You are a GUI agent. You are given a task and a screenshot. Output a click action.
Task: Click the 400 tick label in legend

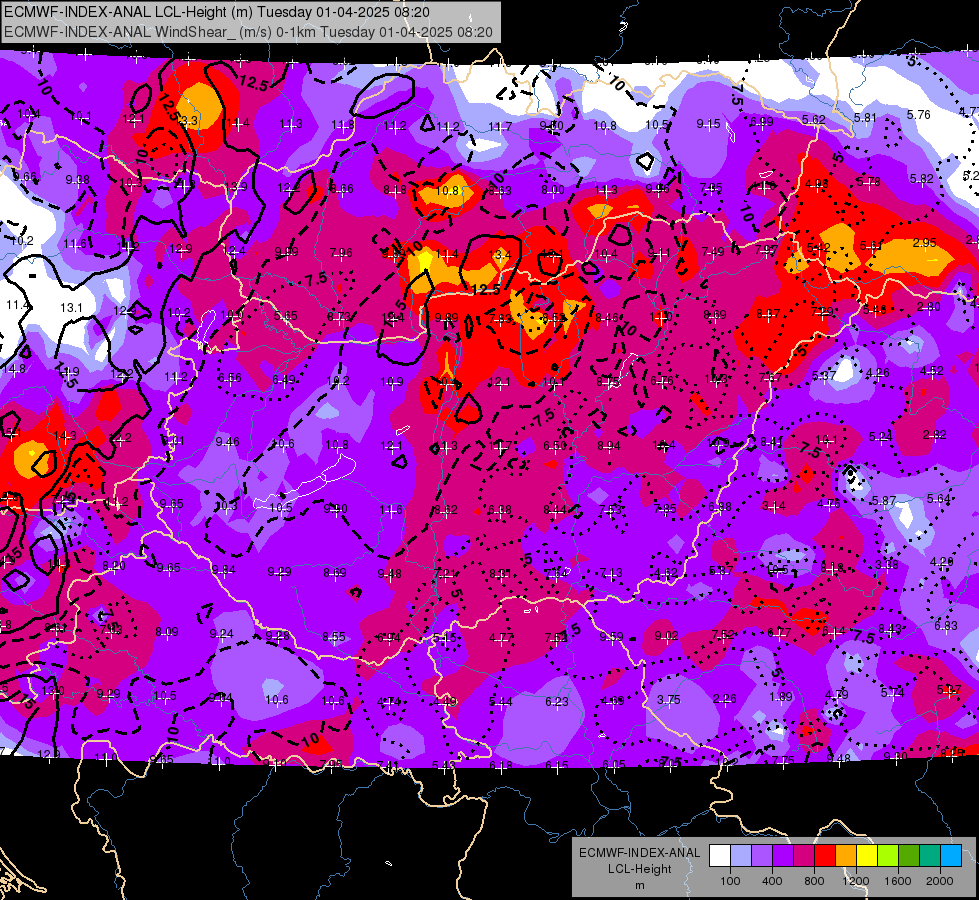772,881
